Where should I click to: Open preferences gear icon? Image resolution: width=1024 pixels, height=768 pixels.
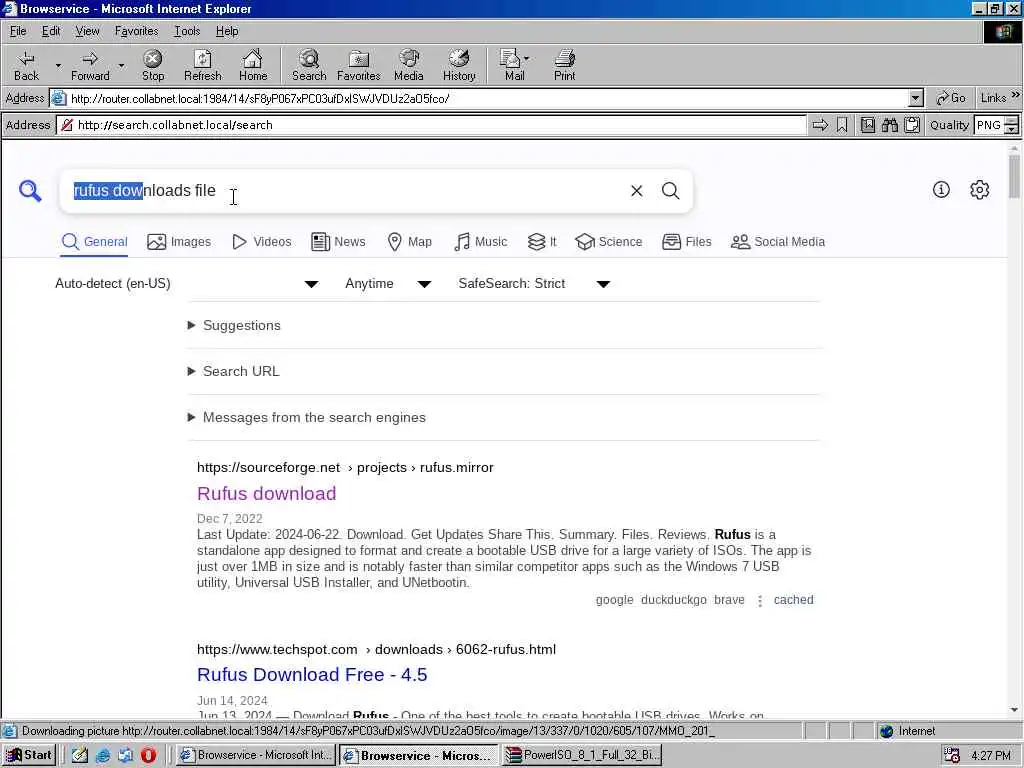tap(980, 190)
